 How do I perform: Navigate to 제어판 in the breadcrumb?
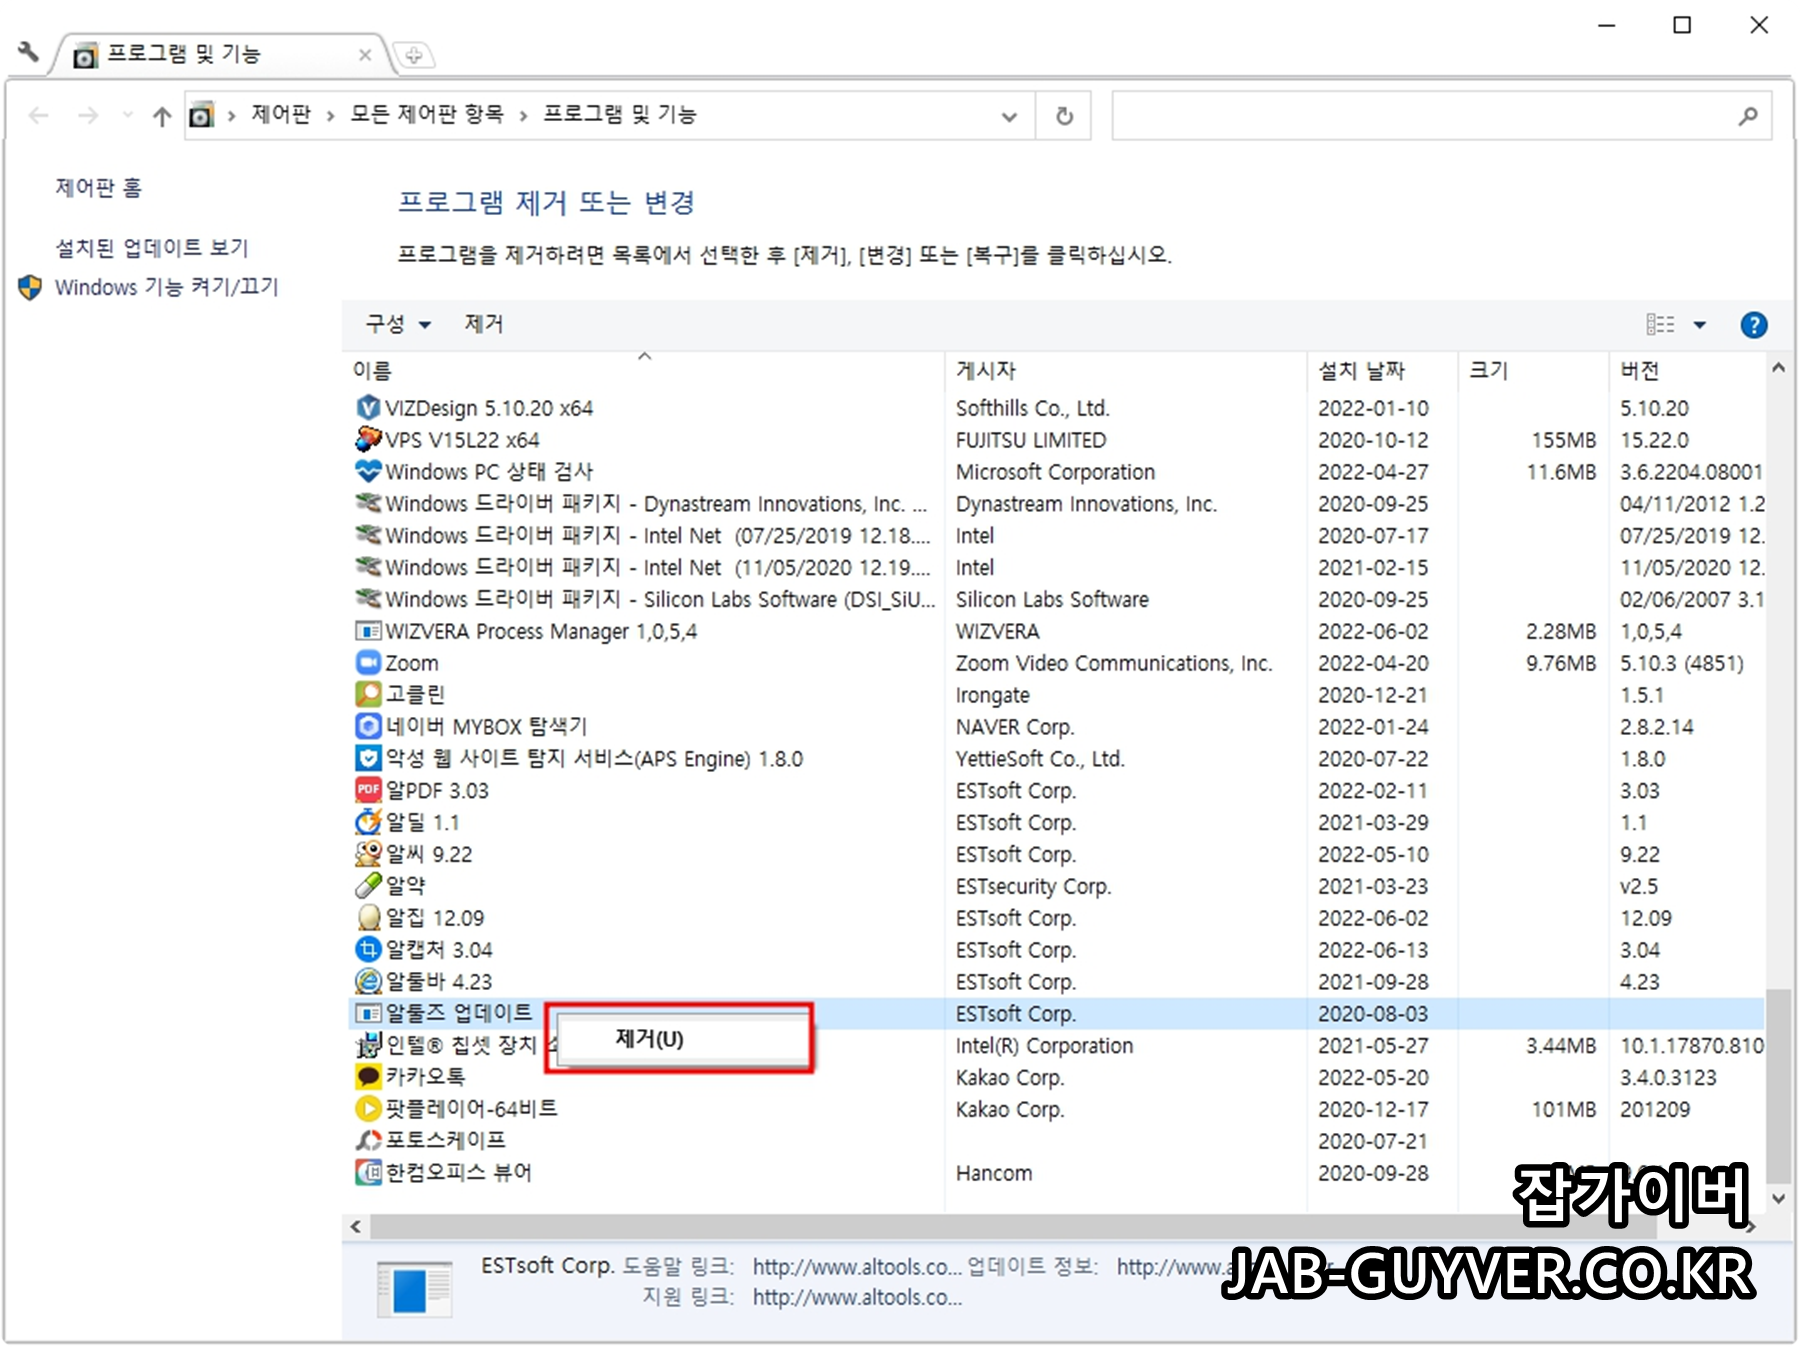281,115
